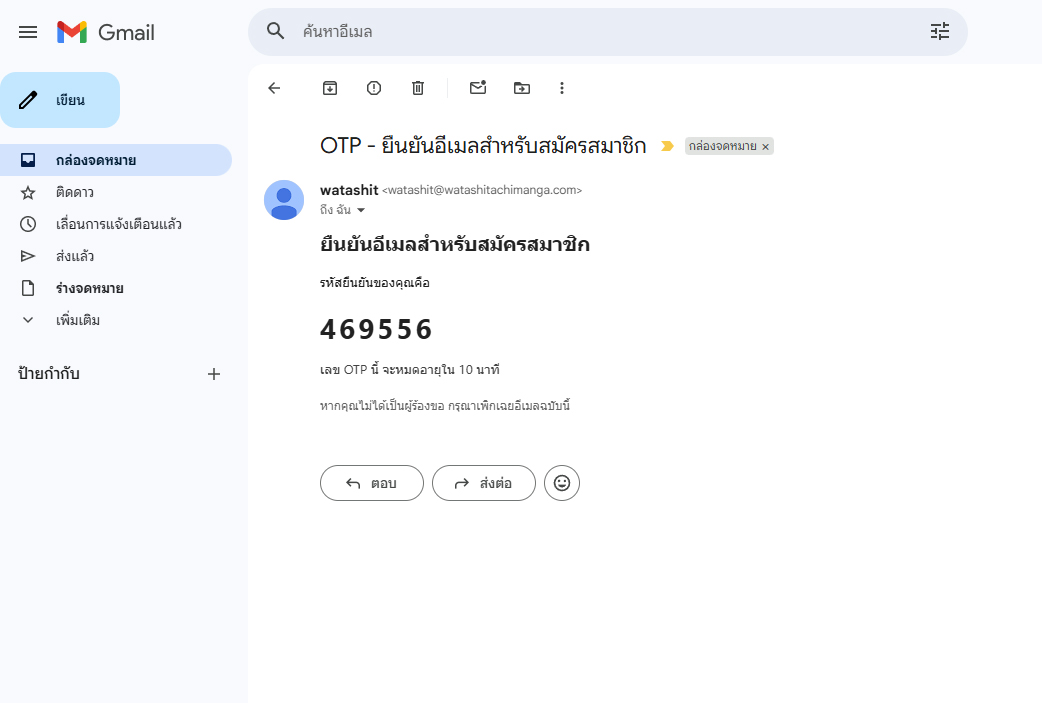Go to the ส่งแล้ว sent folder
Image resolution: width=1042 pixels, height=703 pixels.
pyautogui.click(x=75, y=256)
